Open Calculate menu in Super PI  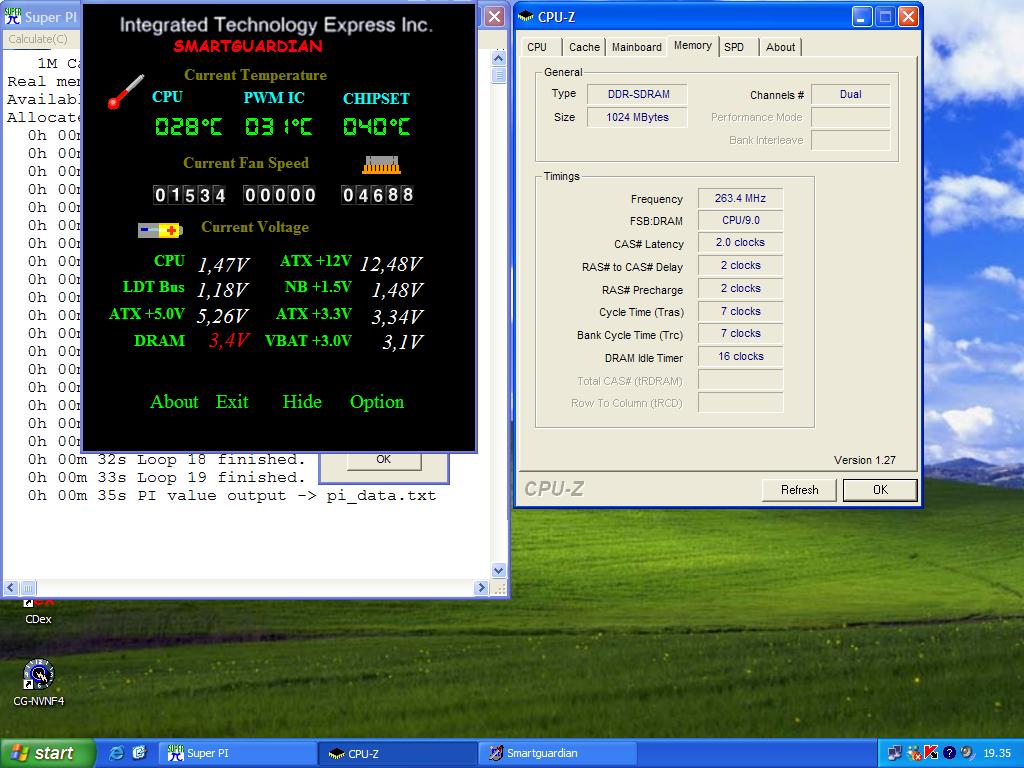[x=38, y=39]
